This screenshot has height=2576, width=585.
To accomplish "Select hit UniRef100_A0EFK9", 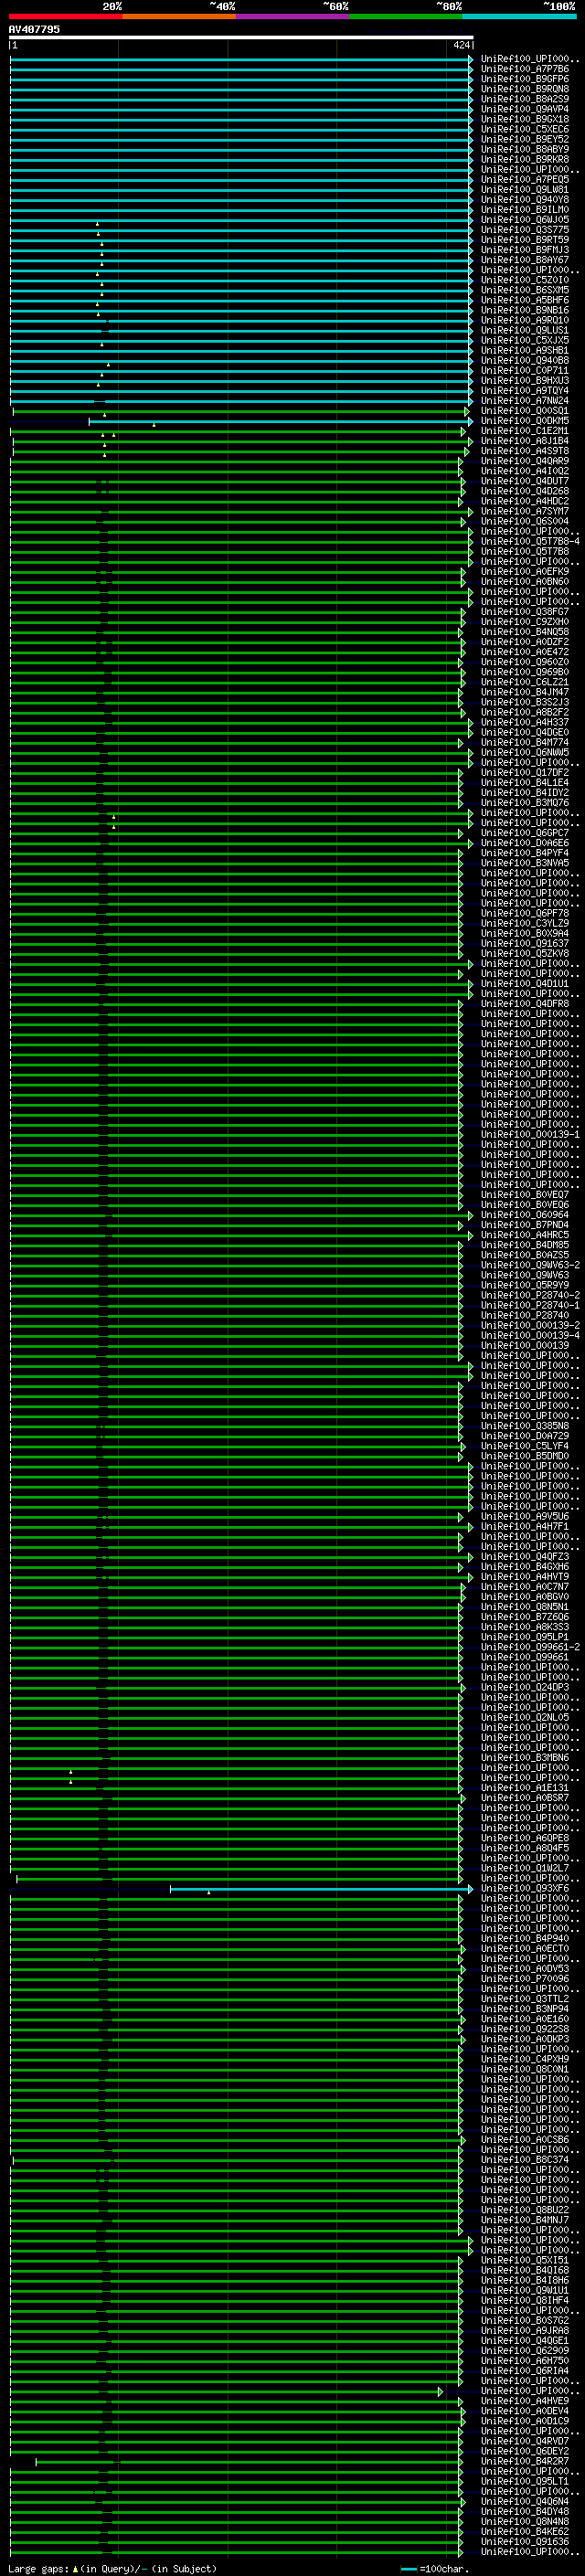I will 525,571.
